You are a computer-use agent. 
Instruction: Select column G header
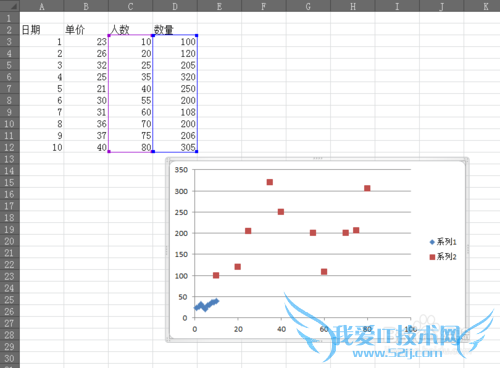pos(308,6)
